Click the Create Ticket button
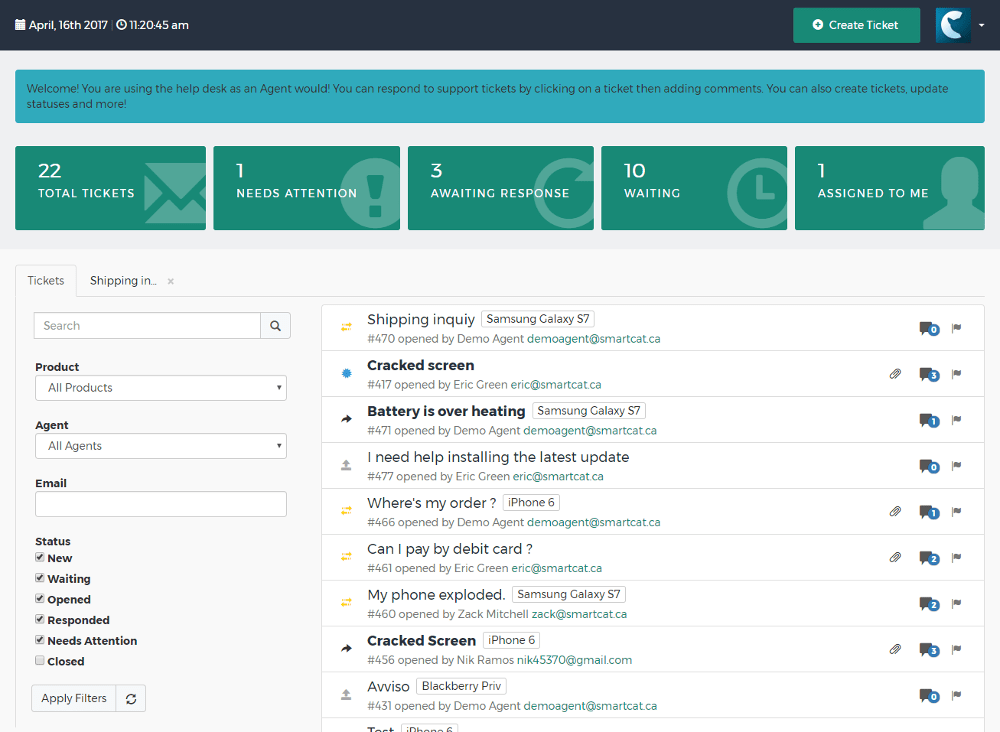This screenshot has width=1000, height=732. [856, 24]
